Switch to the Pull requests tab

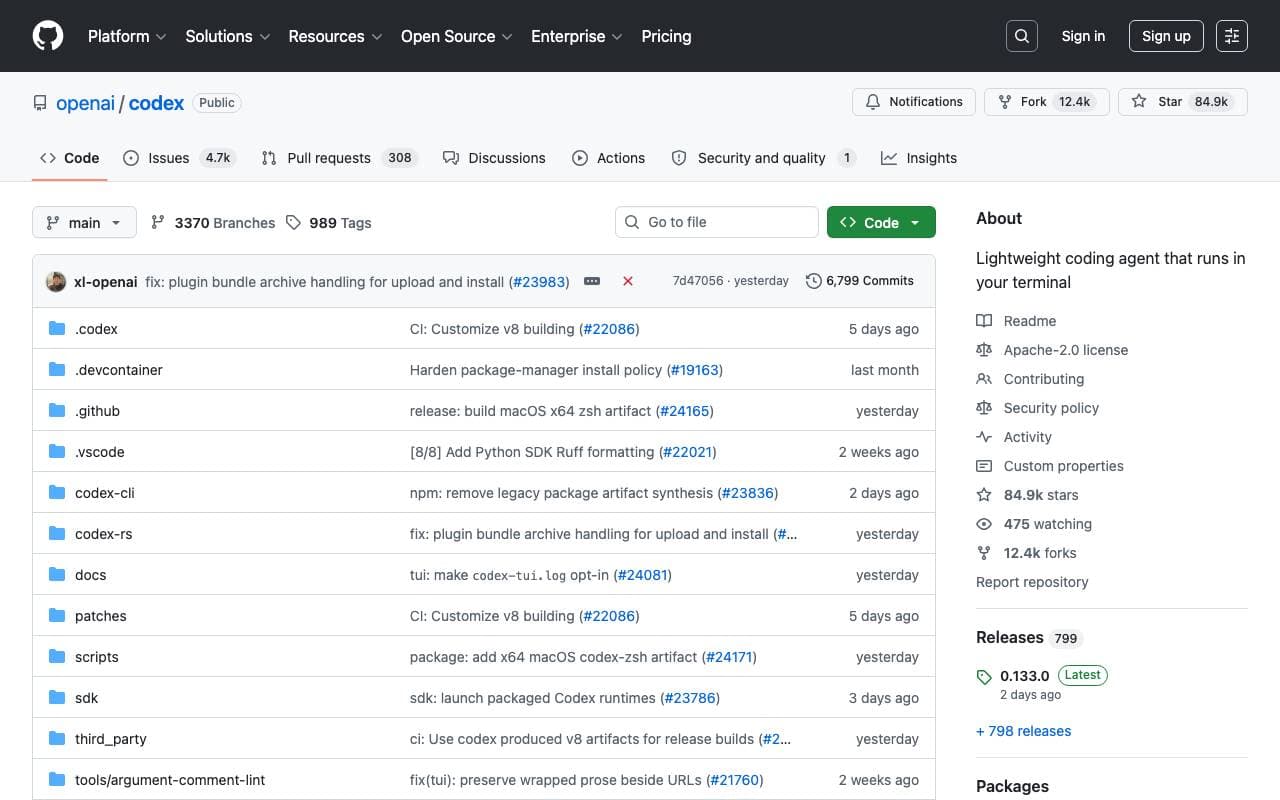(339, 158)
